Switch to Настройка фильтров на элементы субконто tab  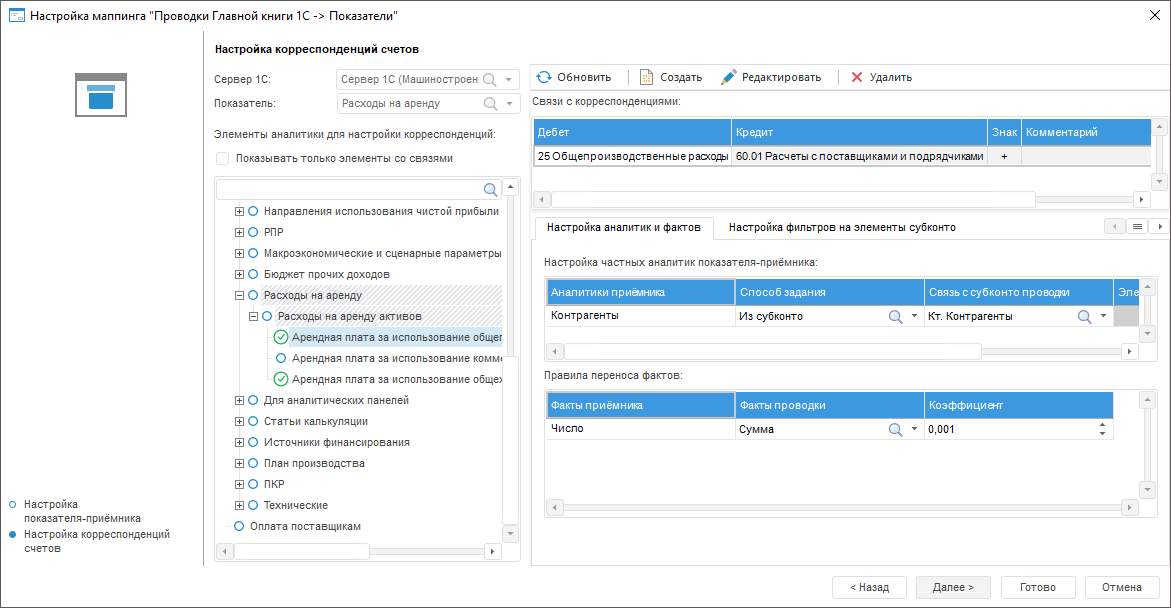pos(842,227)
